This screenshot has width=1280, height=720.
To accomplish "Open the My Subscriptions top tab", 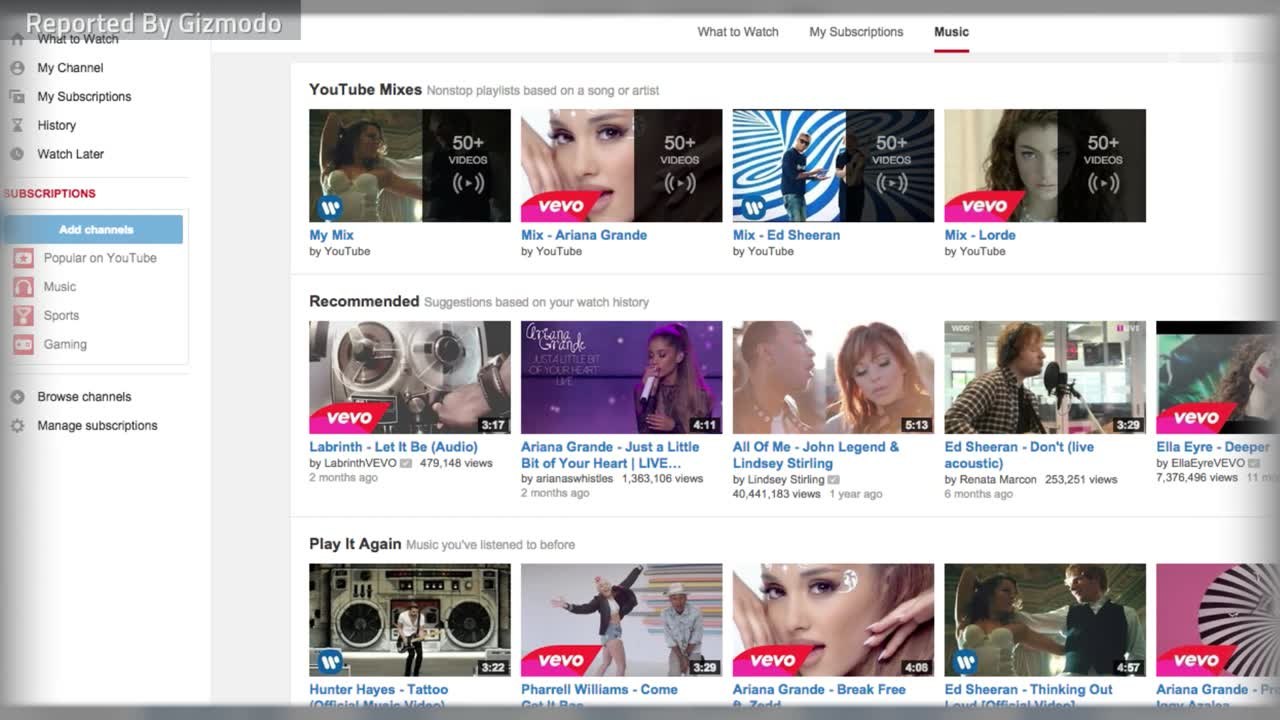I will coord(856,32).
